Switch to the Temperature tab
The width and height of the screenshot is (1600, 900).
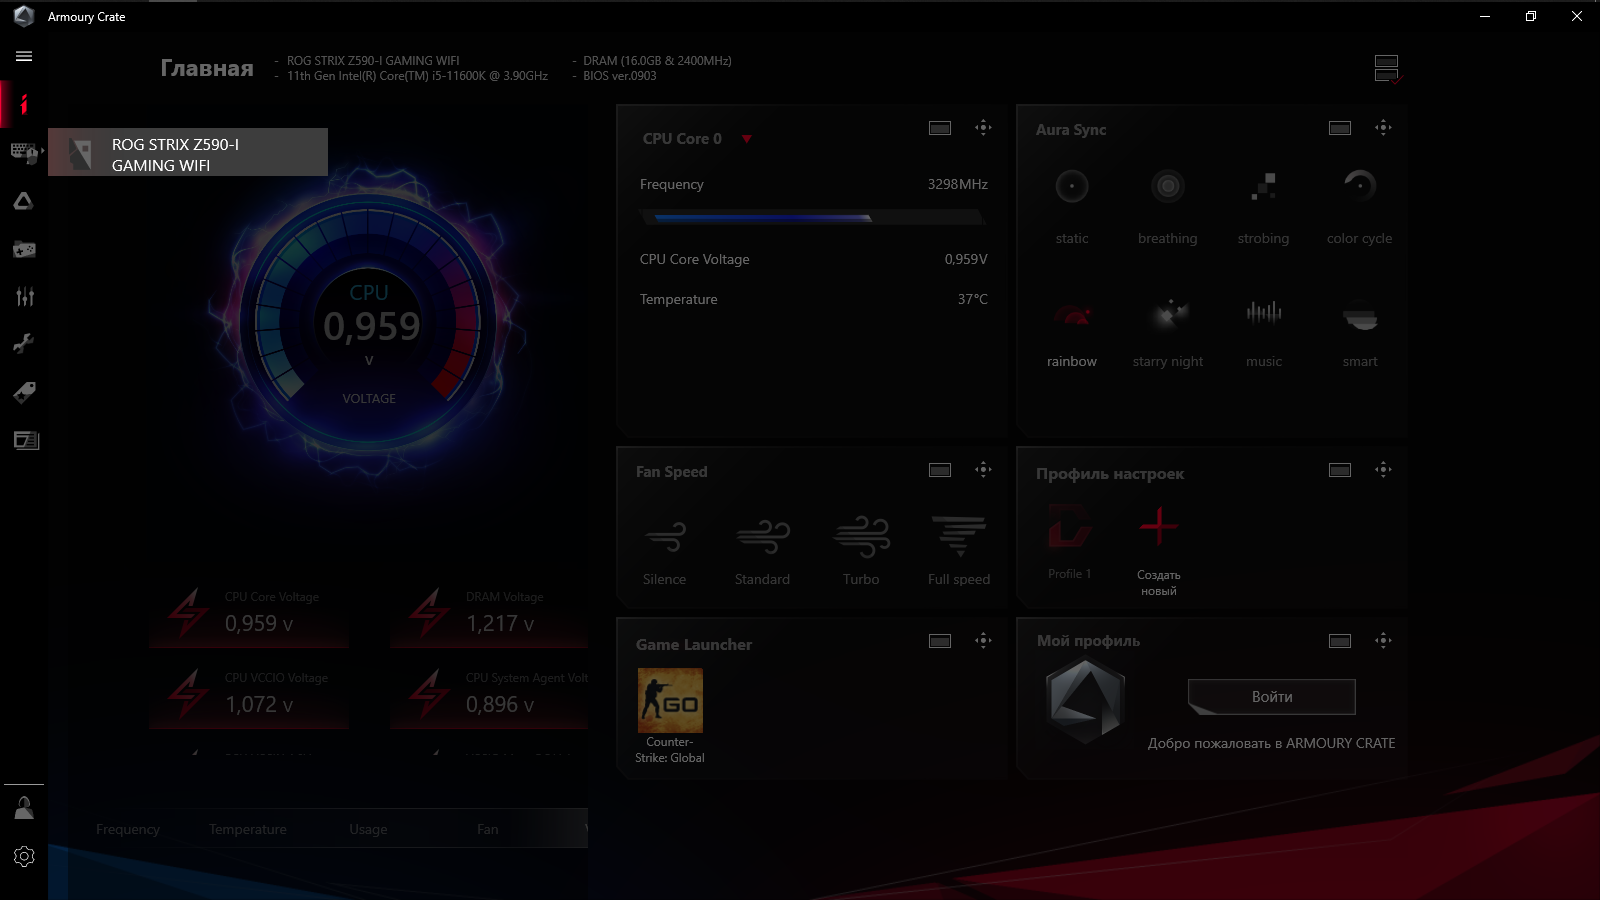pos(247,829)
